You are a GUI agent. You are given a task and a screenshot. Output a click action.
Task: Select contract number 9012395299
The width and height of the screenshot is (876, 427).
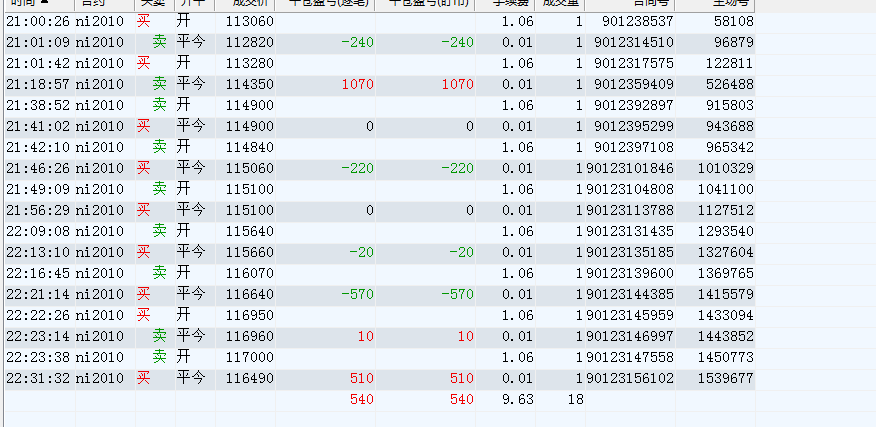point(634,127)
